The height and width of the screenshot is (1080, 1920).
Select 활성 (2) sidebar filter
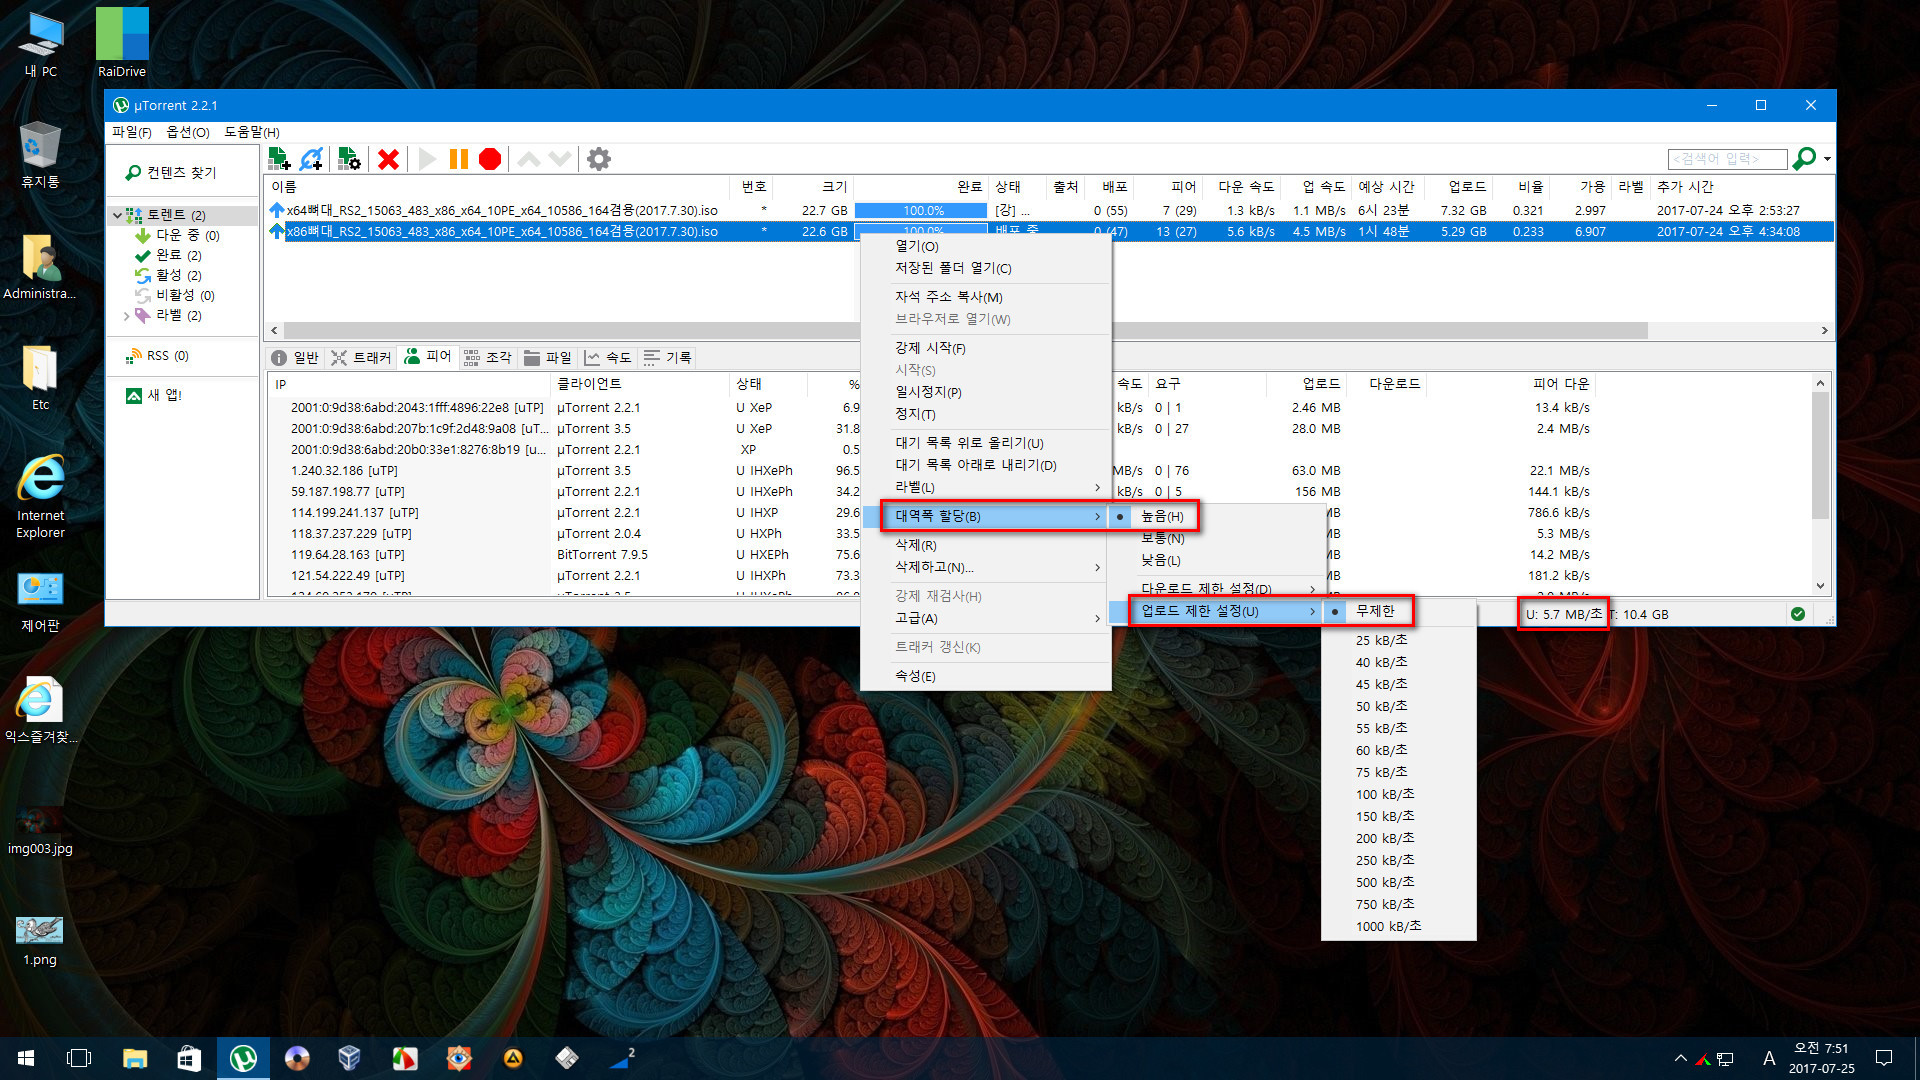click(169, 275)
